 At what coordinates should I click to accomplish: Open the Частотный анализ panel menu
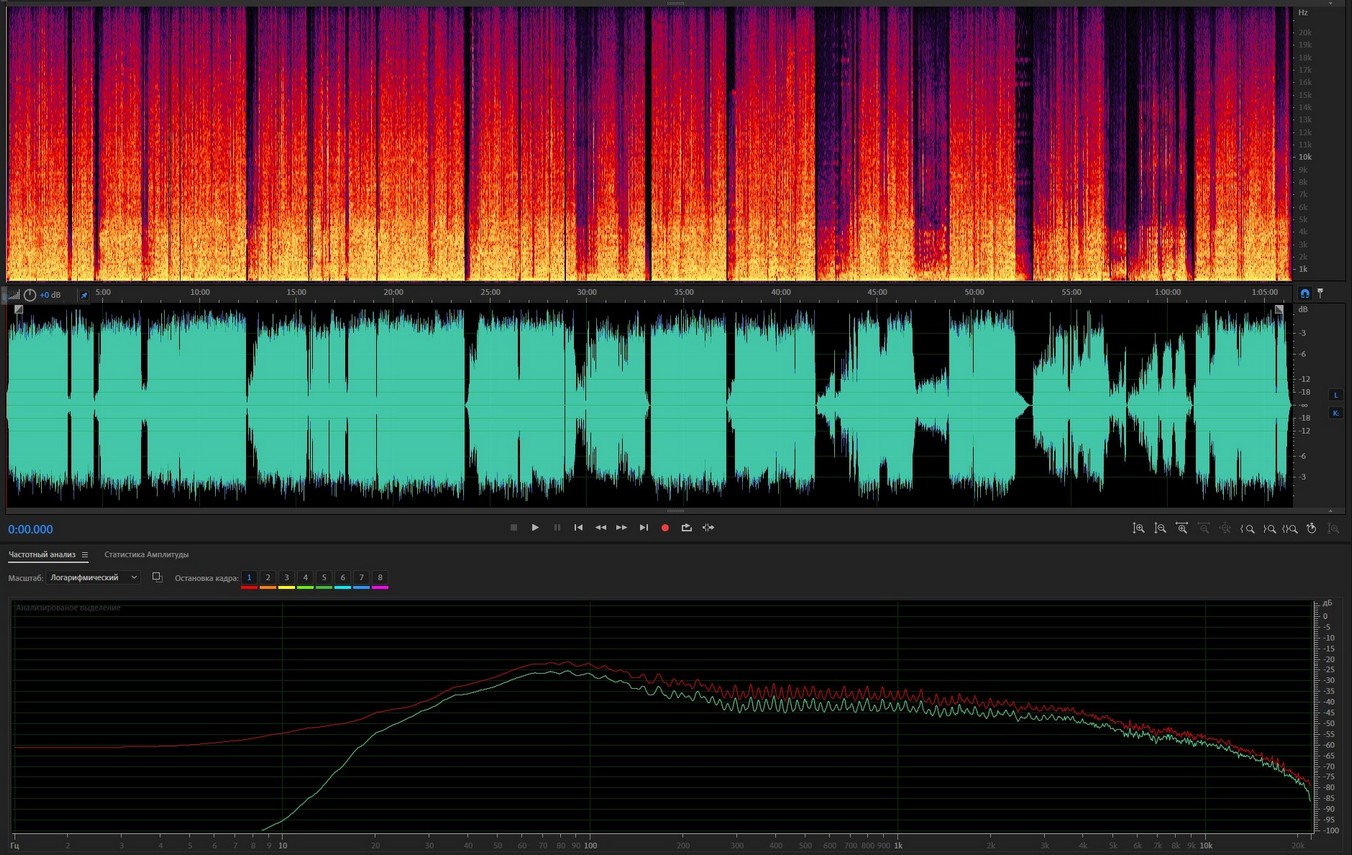click(x=85, y=555)
